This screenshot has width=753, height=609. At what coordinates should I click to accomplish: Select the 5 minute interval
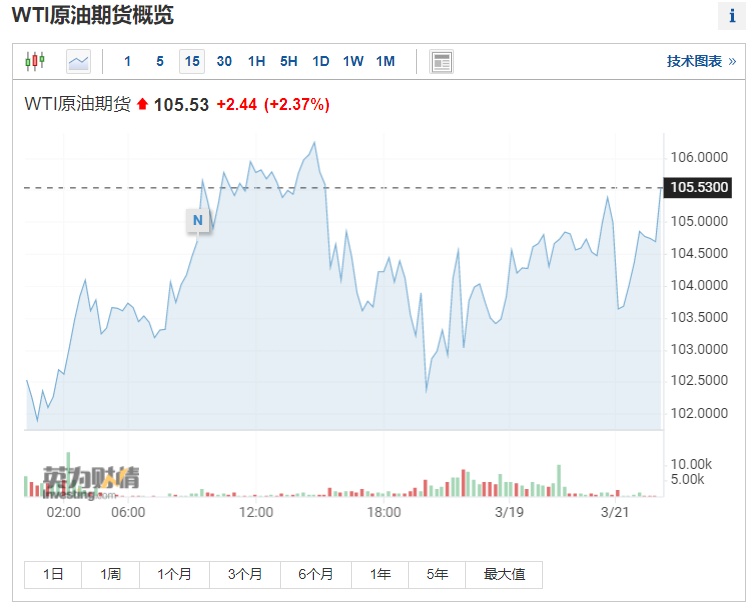[x=160, y=61]
